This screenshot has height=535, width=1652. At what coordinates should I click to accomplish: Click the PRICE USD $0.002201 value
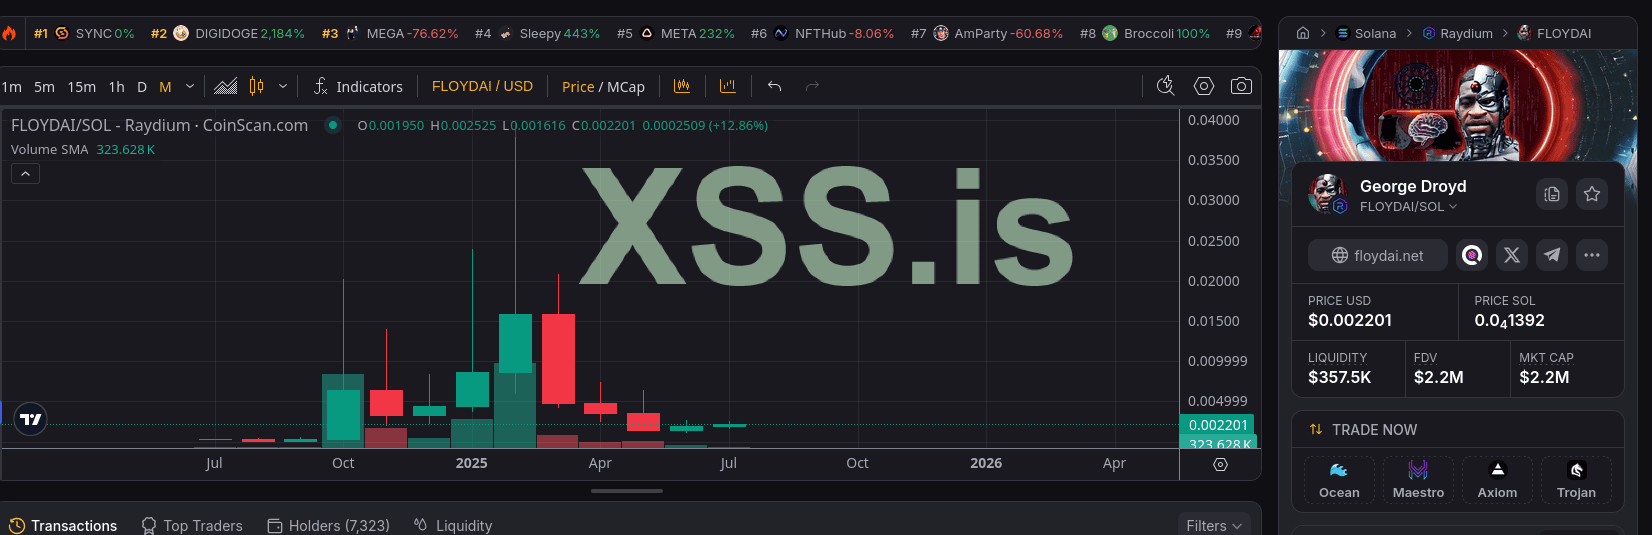(x=1350, y=320)
